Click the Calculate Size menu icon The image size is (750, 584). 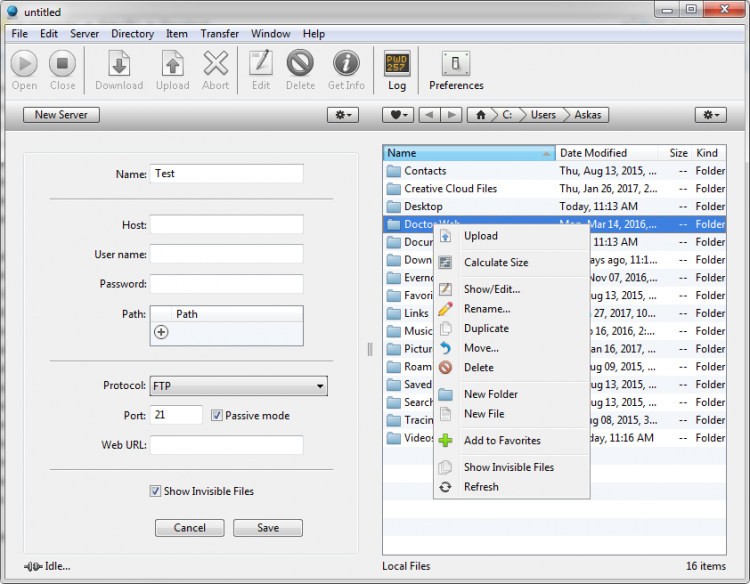(445, 262)
